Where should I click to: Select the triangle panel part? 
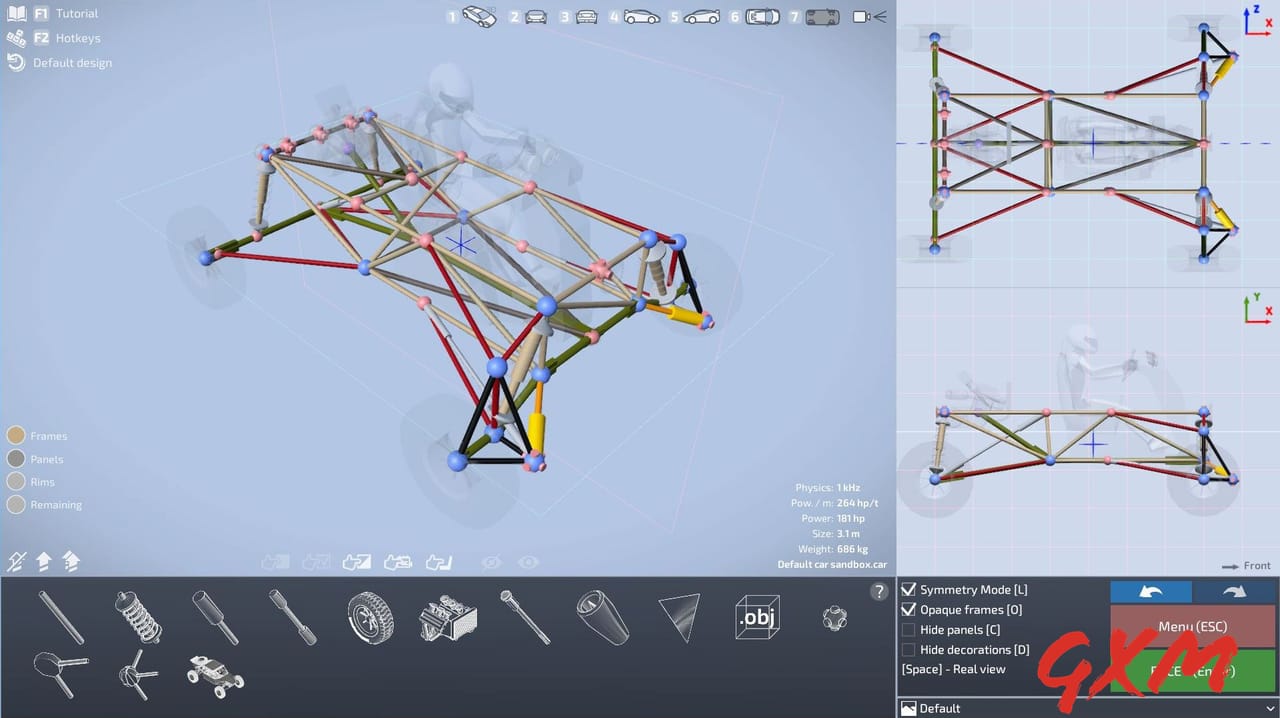(680, 617)
